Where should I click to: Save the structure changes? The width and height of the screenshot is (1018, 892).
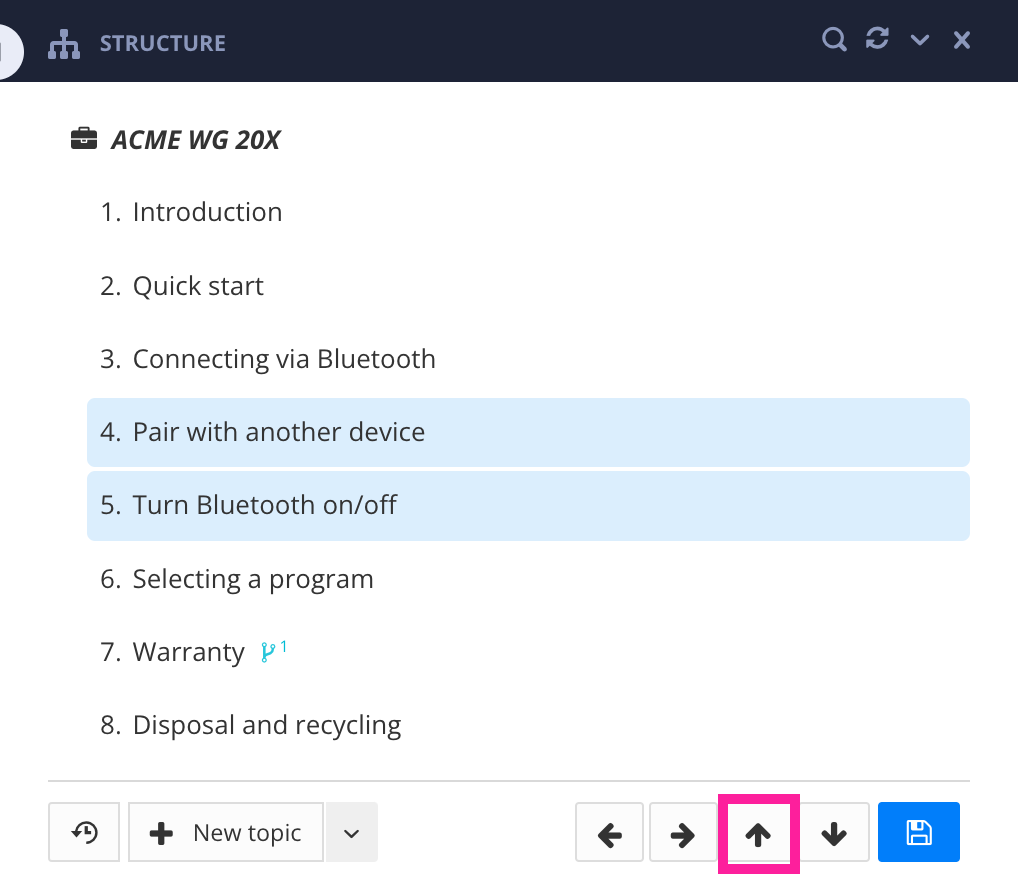coord(918,831)
